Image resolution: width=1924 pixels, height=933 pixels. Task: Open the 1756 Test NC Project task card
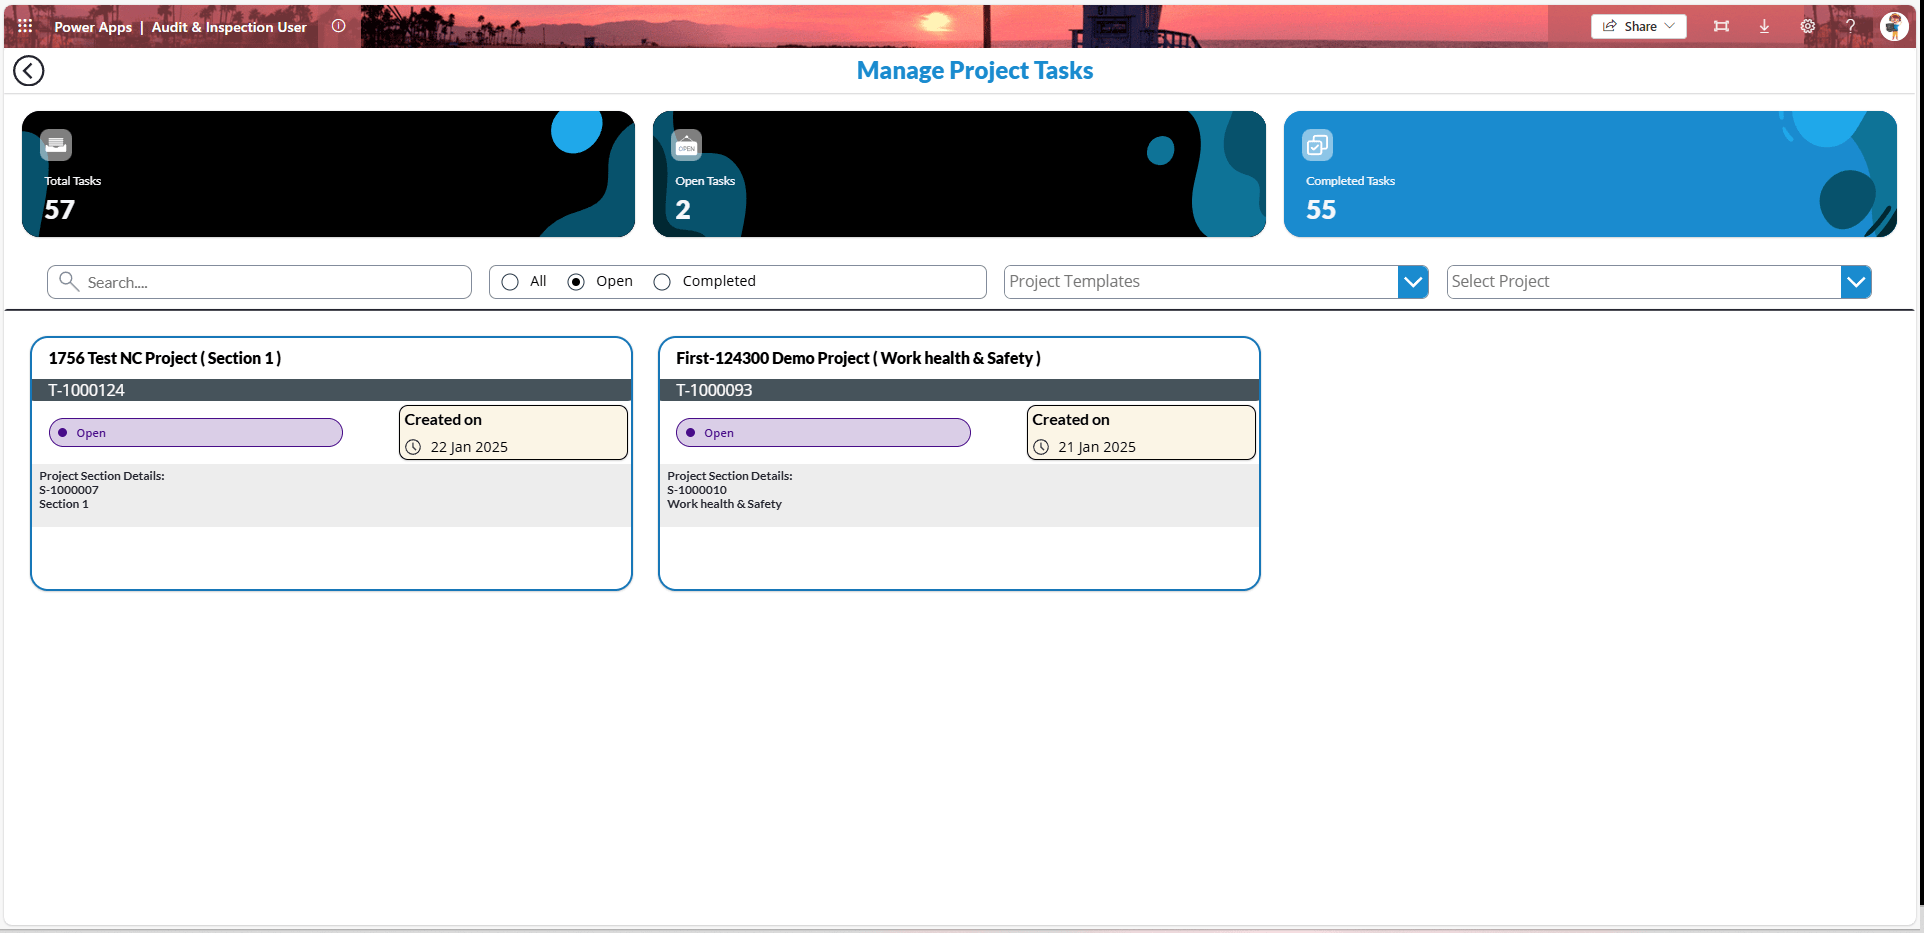tap(331, 464)
